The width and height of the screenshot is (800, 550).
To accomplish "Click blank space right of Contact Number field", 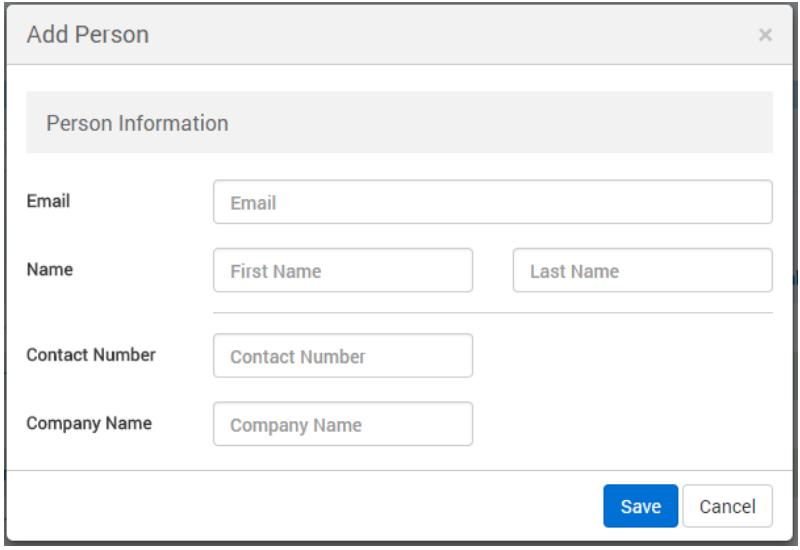I will [620, 356].
